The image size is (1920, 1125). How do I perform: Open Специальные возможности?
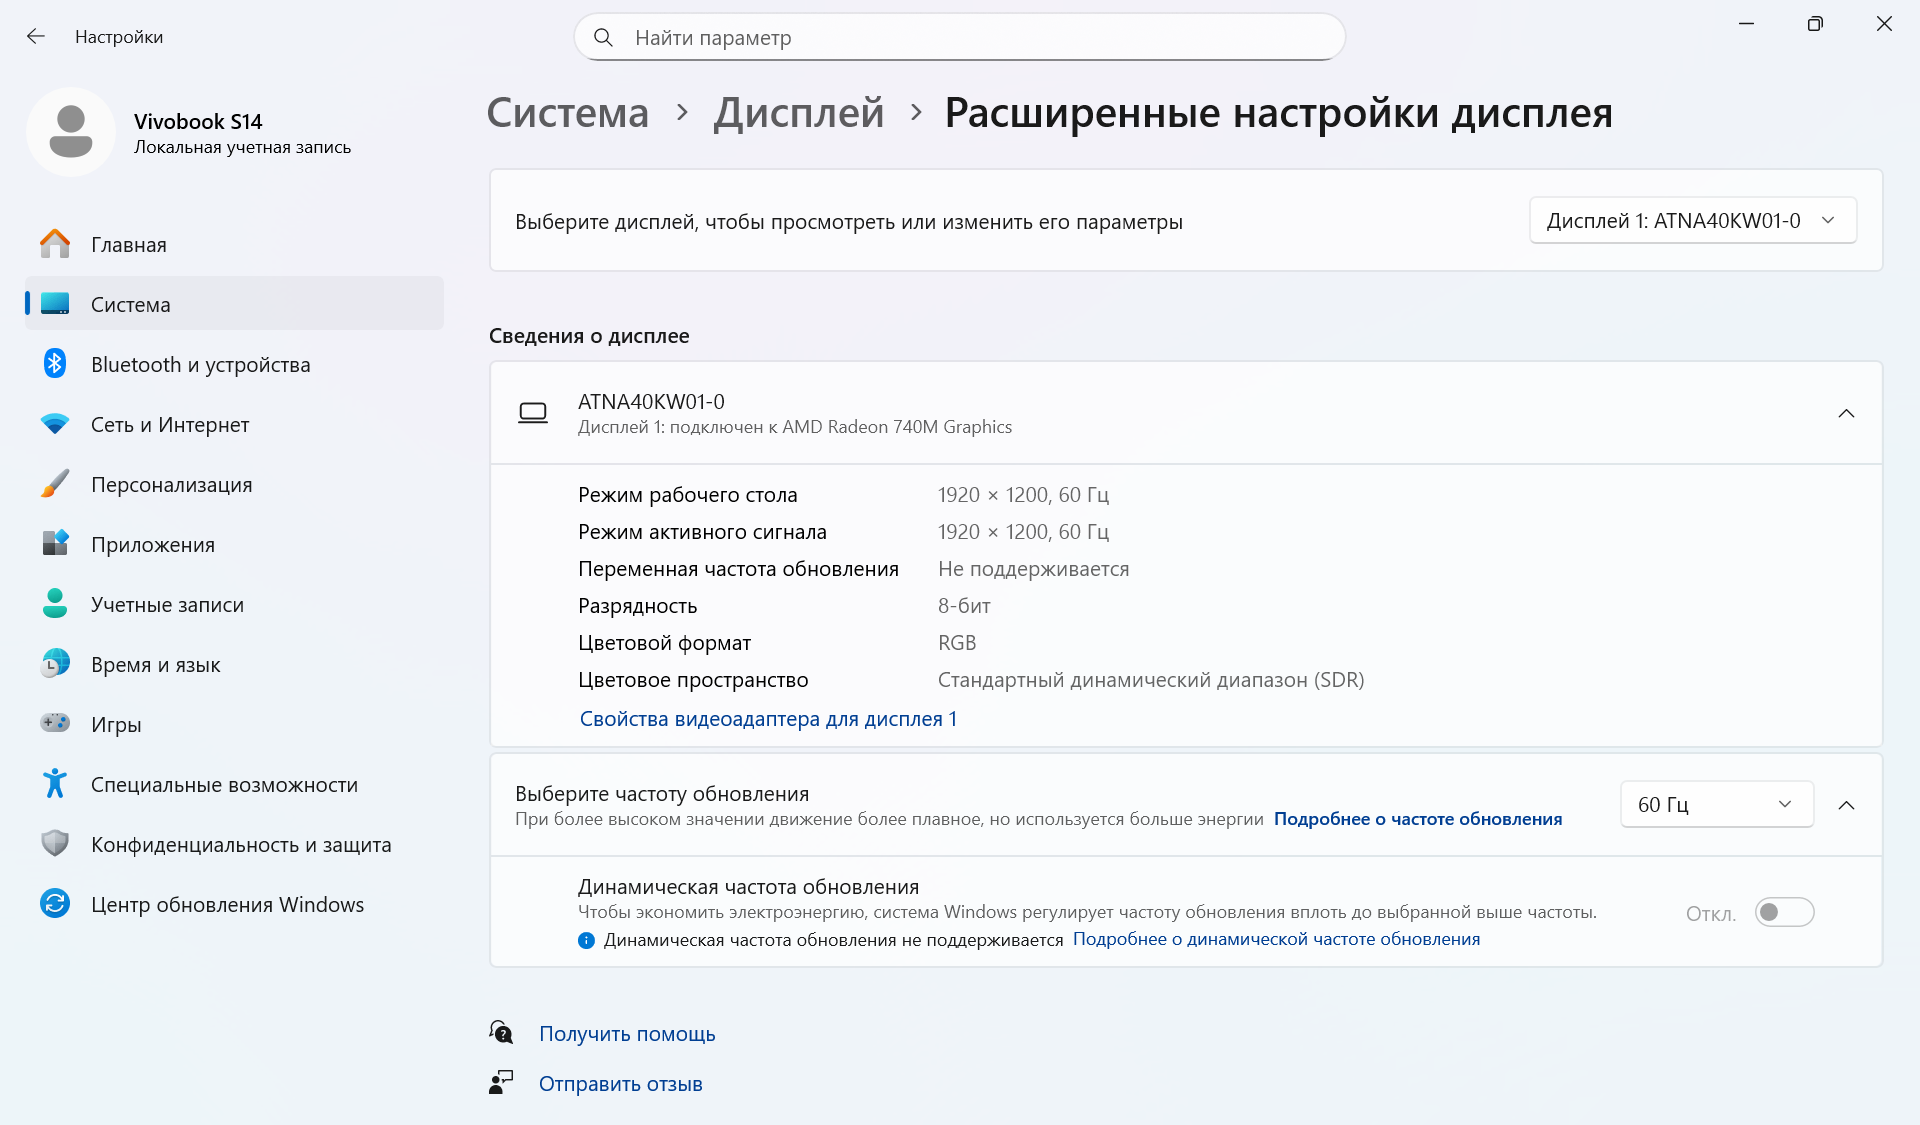pos(234,784)
